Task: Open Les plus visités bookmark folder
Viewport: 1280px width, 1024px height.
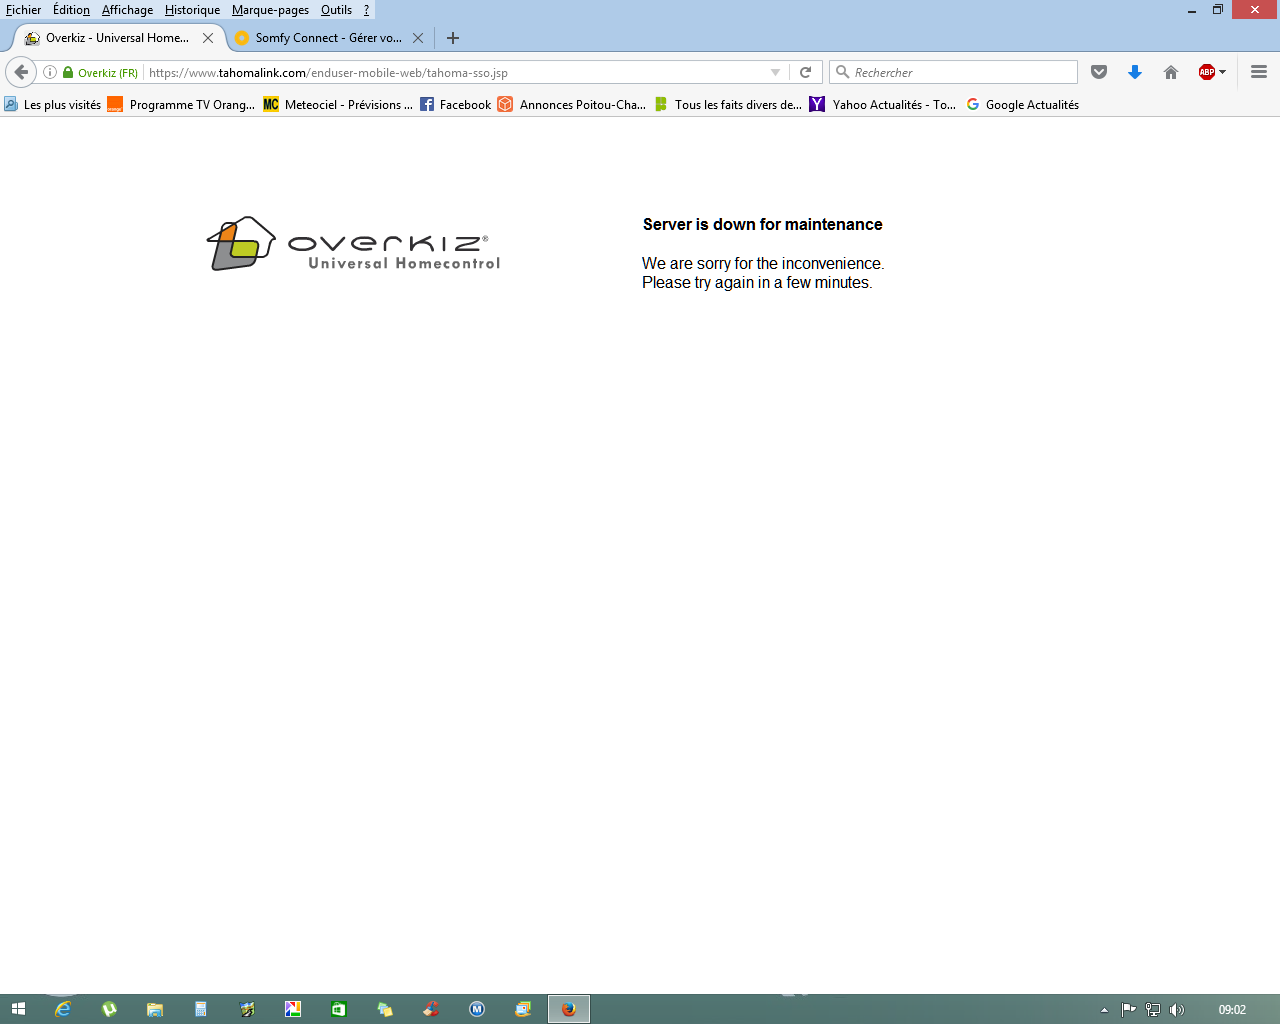Action: pyautogui.click(x=52, y=104)
